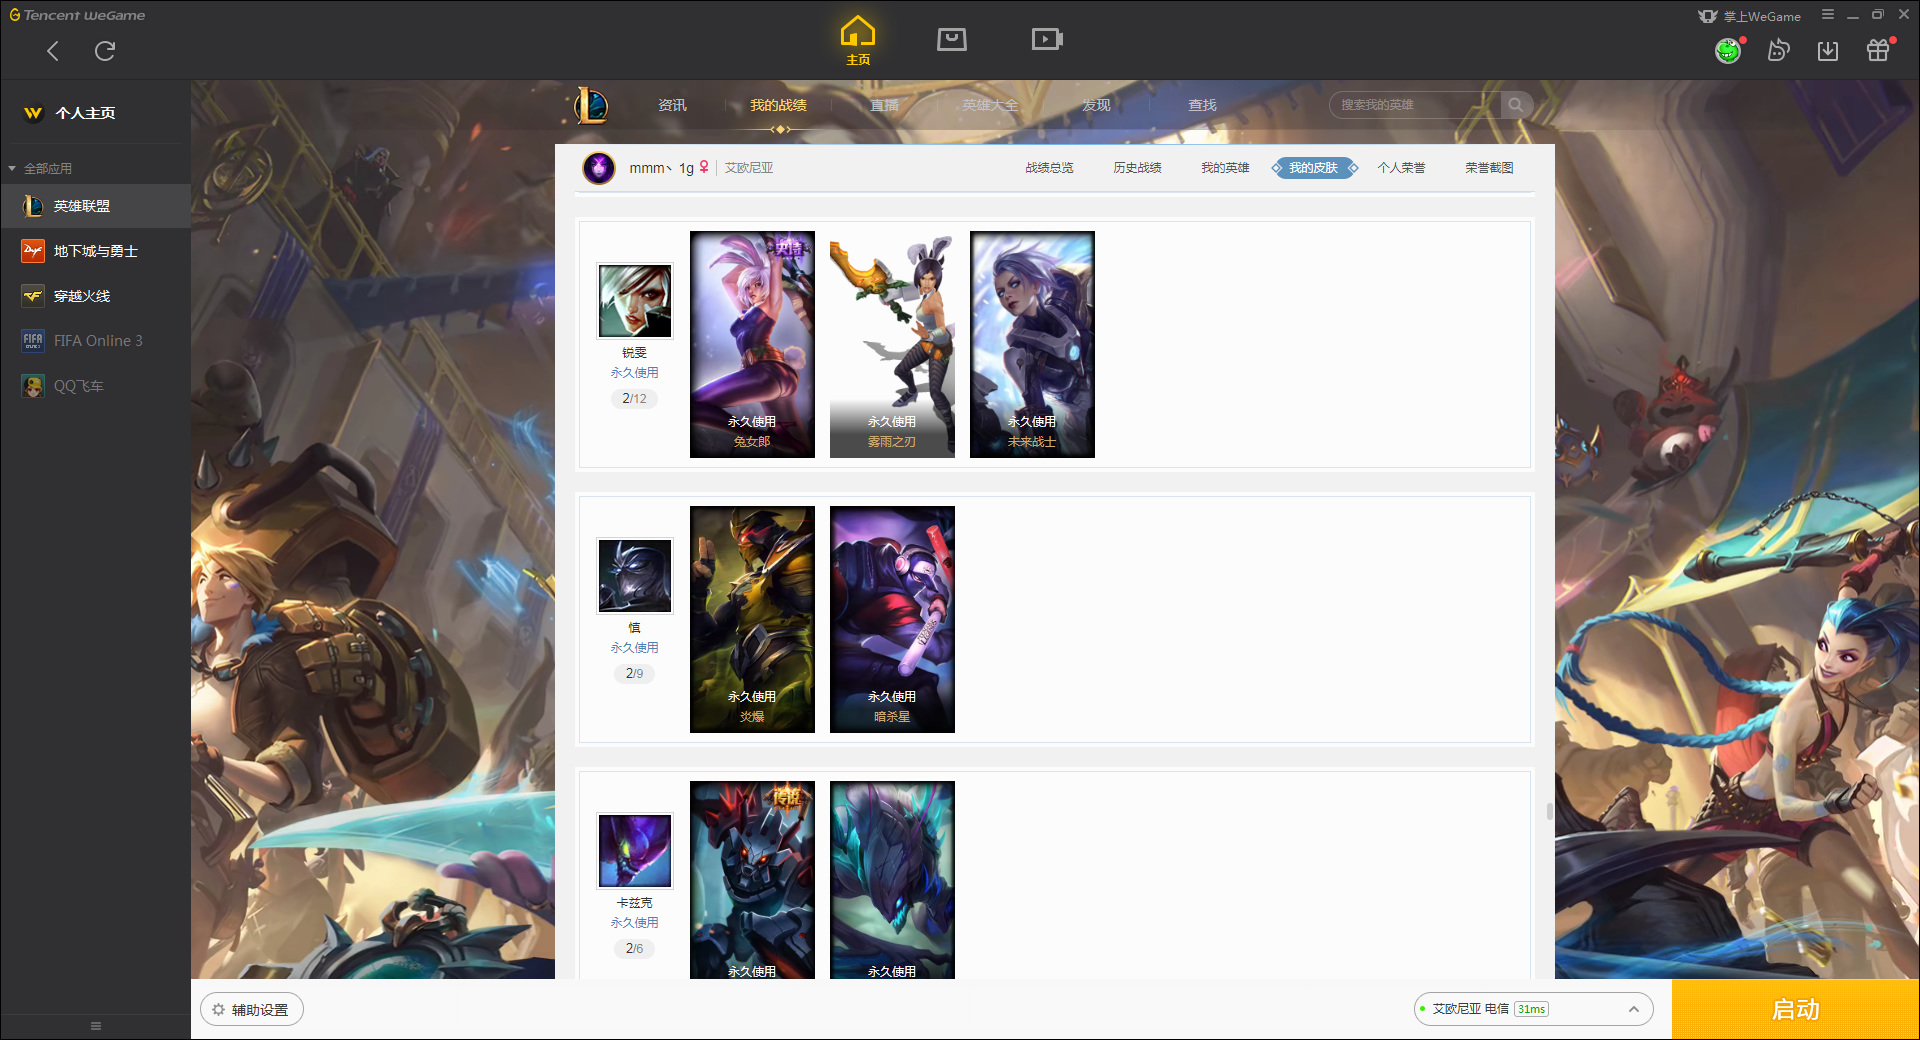Viewport: 1920px width, 1040px height.
Task: Open the store shopping bag icon
Action: pyautogui.click(x=952, y=40)
